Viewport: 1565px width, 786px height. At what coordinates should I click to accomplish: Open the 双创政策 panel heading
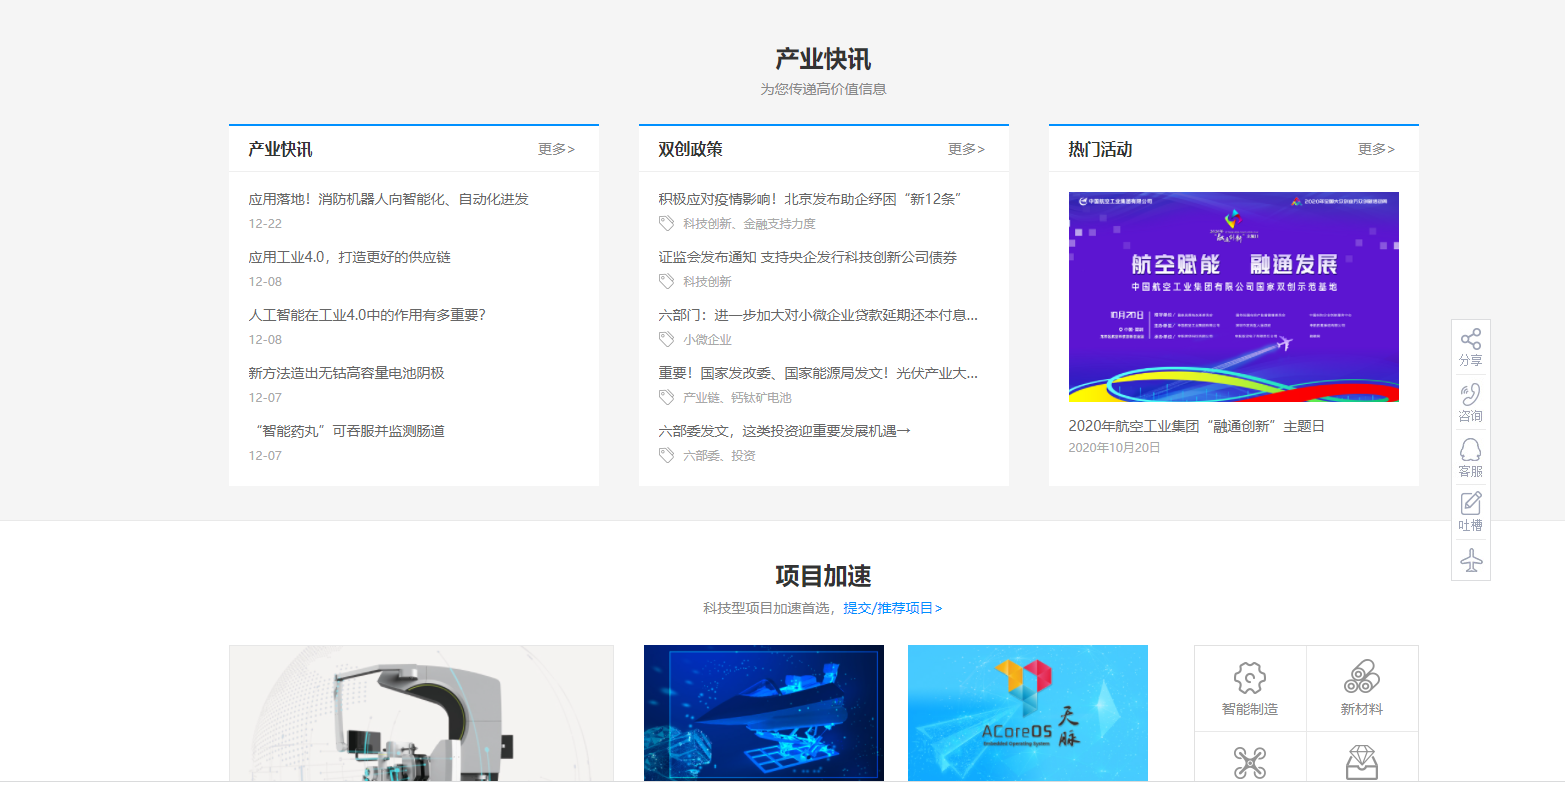click(x=690, y=149)
